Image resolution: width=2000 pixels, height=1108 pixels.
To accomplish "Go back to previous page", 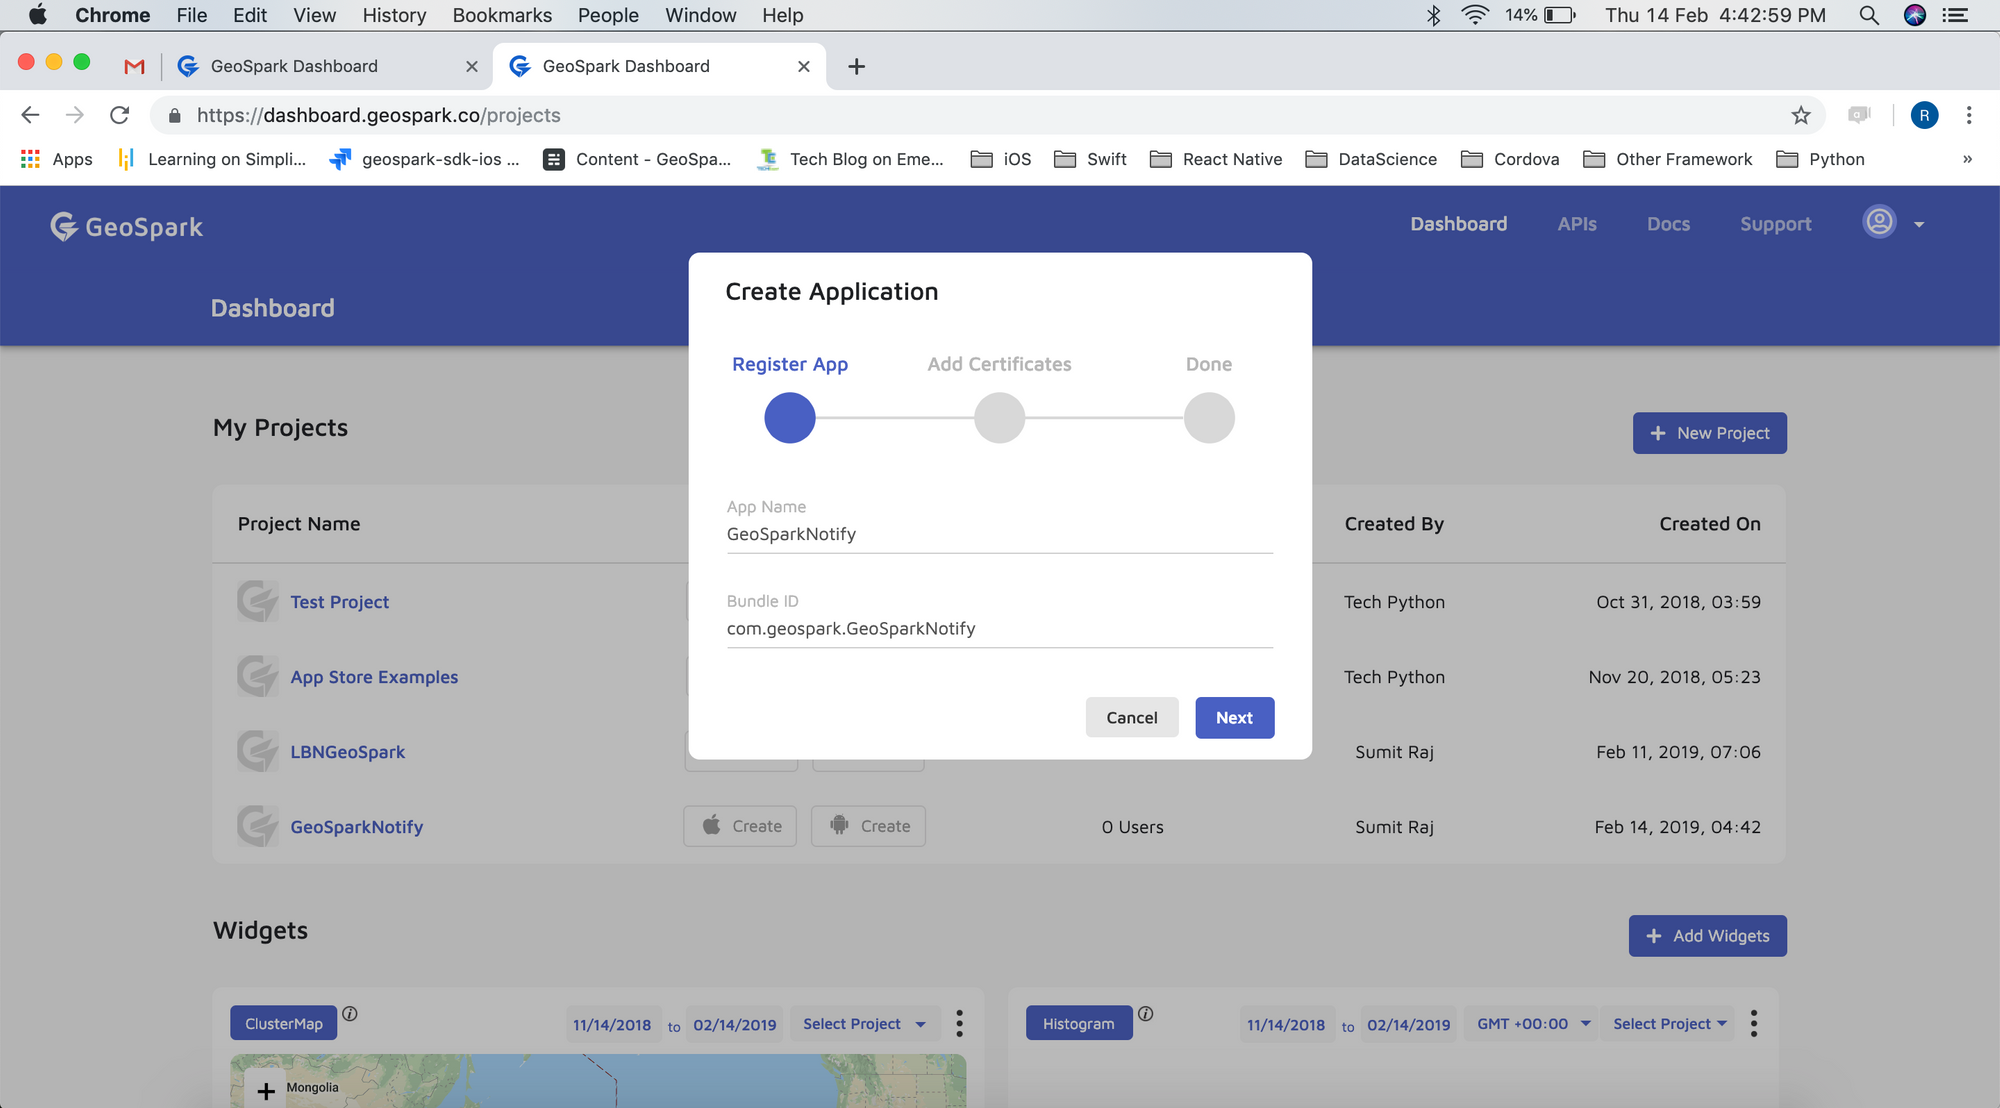I will [30, 115].
